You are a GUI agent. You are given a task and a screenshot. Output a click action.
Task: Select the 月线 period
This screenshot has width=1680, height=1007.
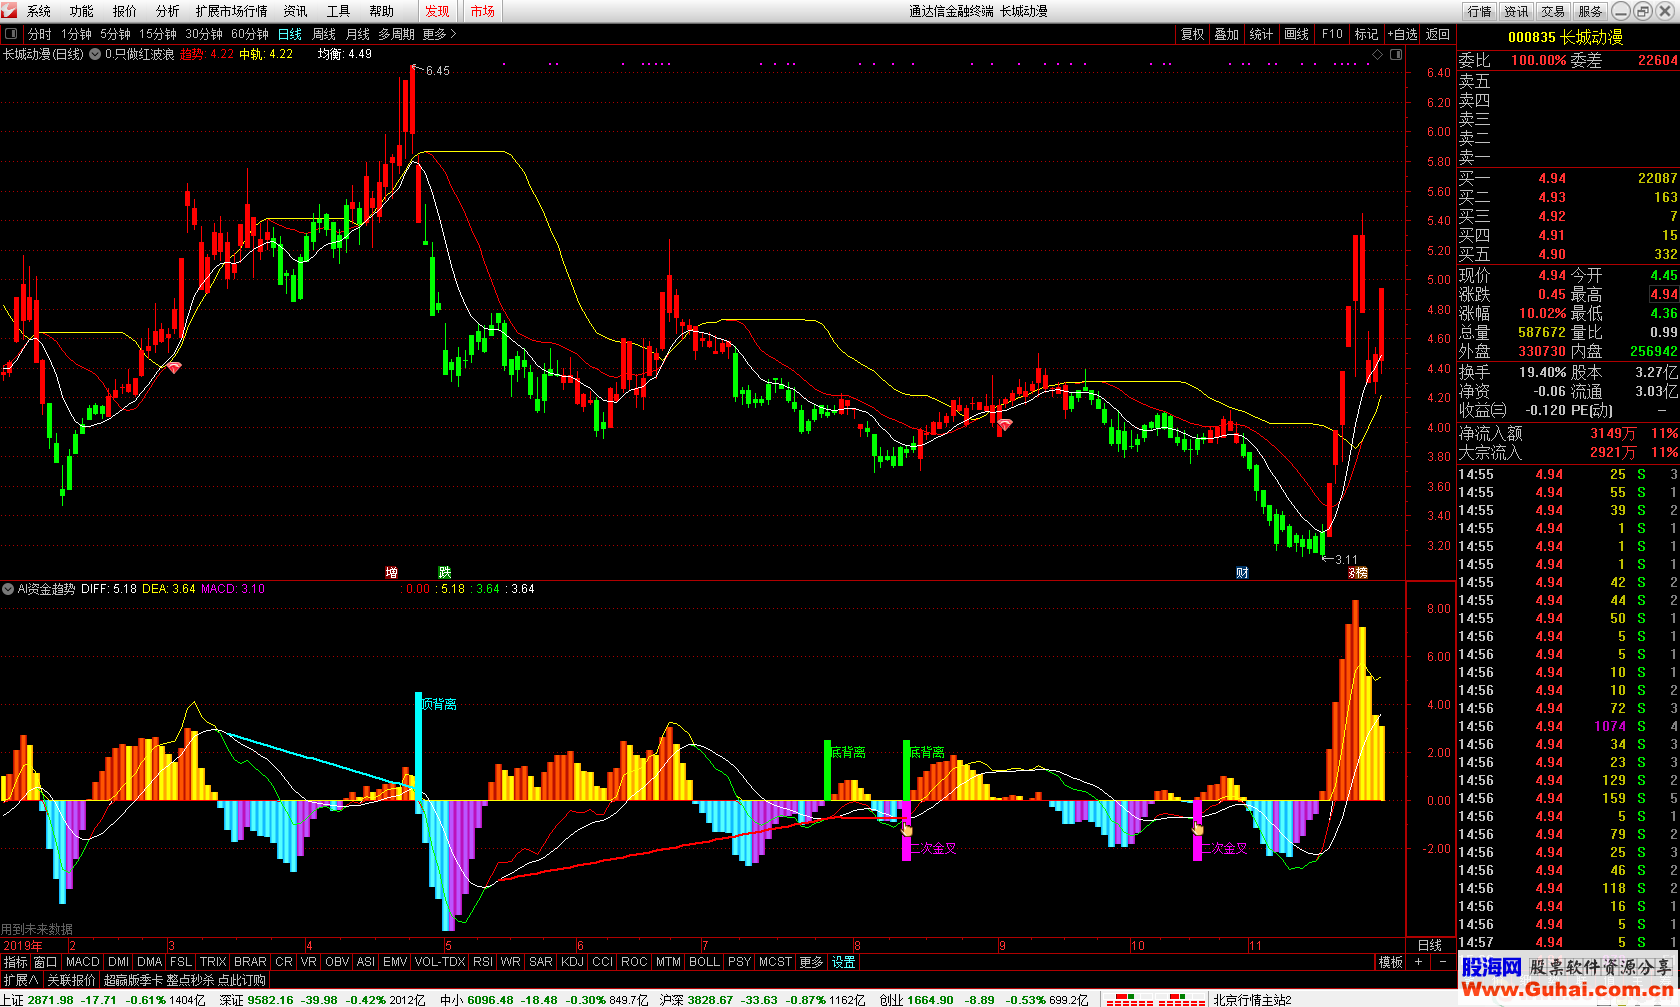coord(358,34)
